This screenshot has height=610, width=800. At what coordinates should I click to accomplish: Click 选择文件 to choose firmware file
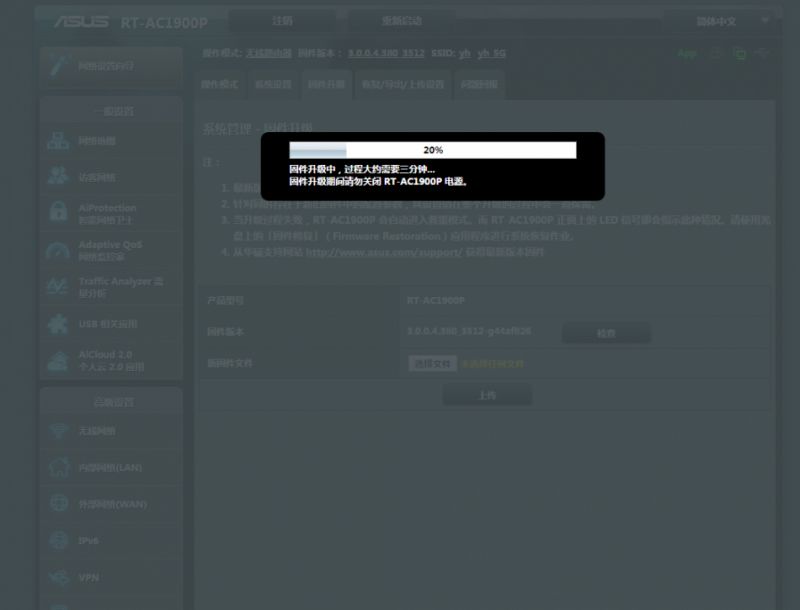432,364
